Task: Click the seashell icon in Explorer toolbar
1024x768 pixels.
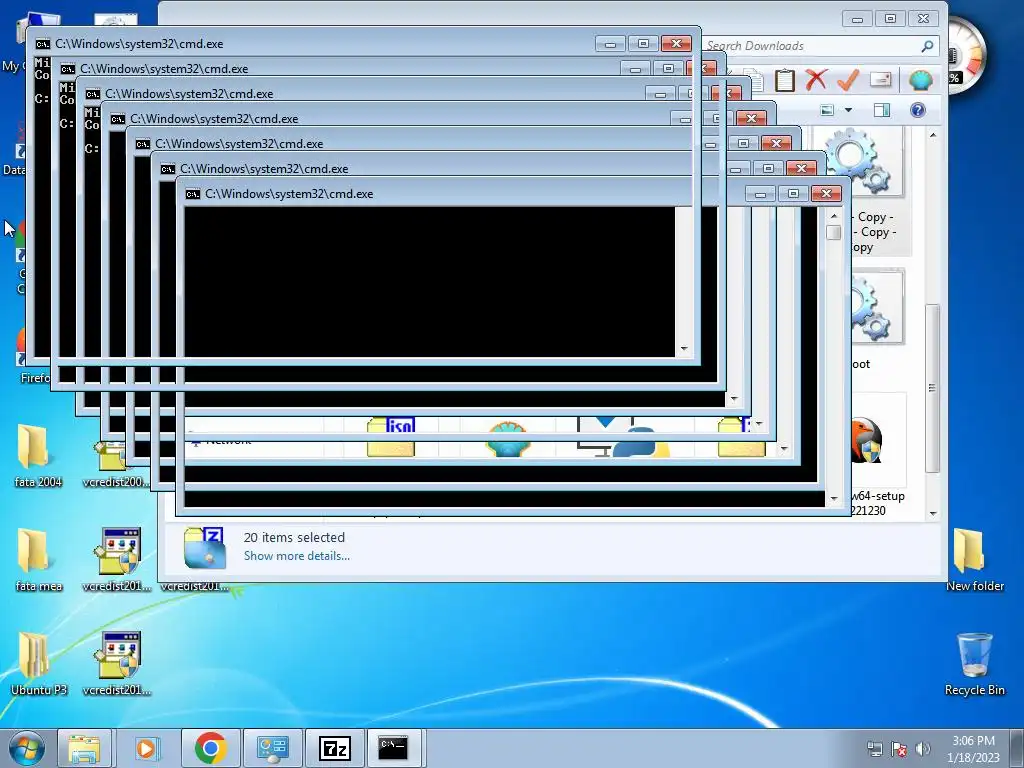Action: 920,80
